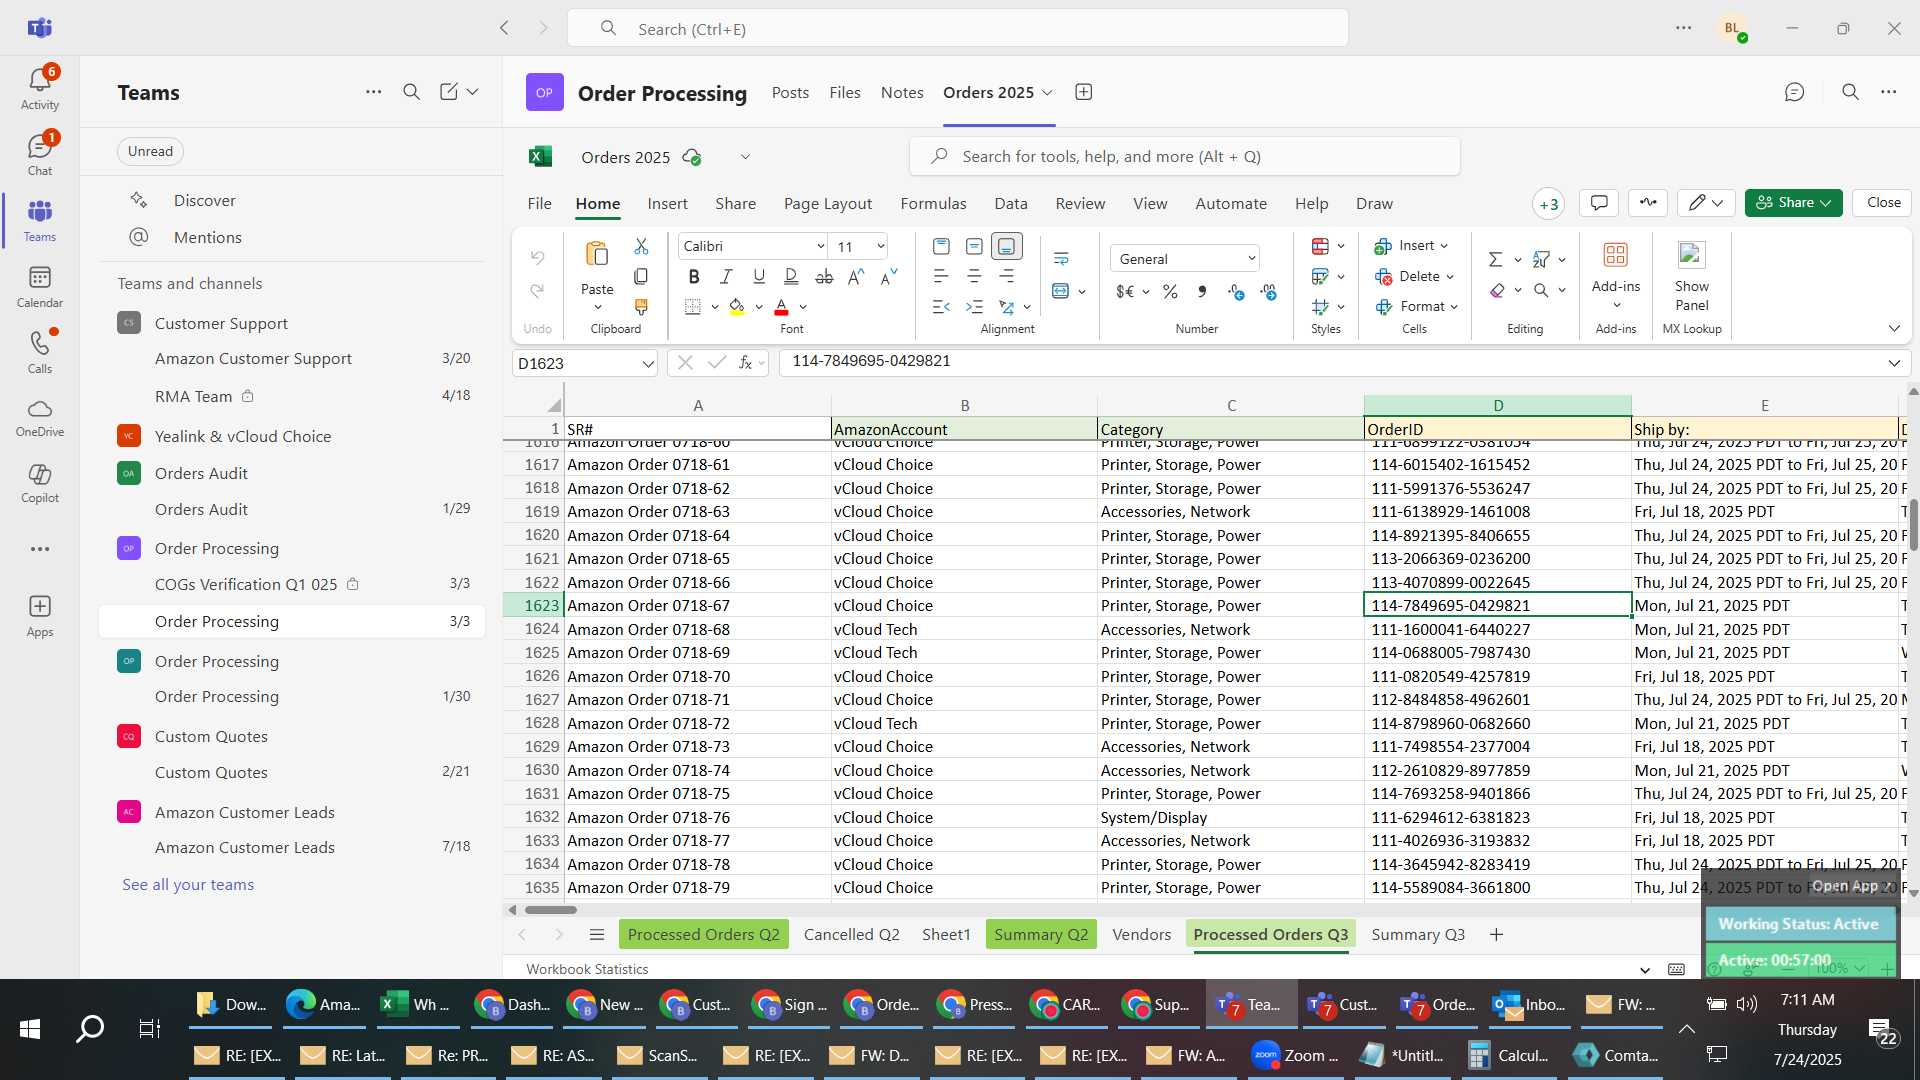Toggle Double Underline formatting
The height and width of the screenshot is (1080, 1920).
point(791,277)
